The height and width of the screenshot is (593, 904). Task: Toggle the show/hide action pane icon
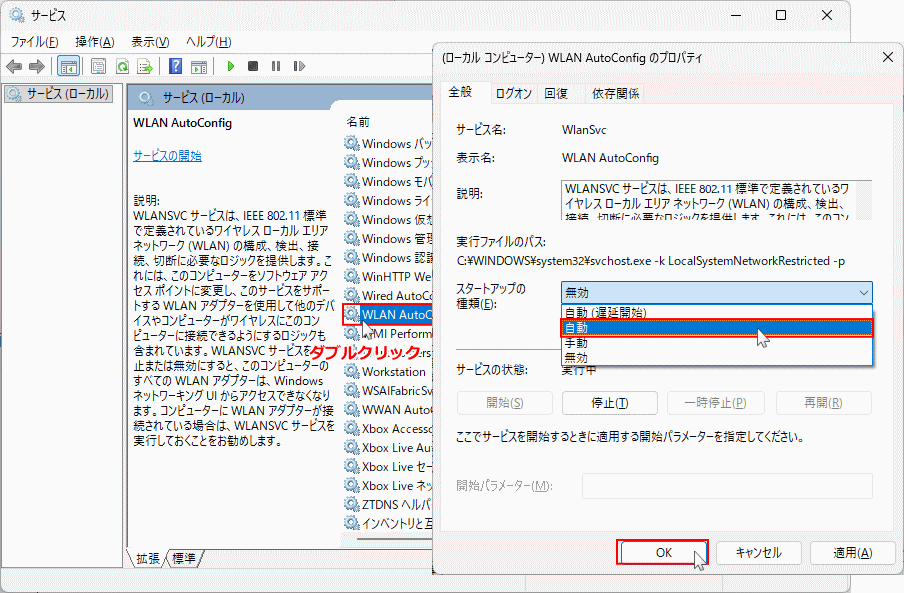point(199,66)
